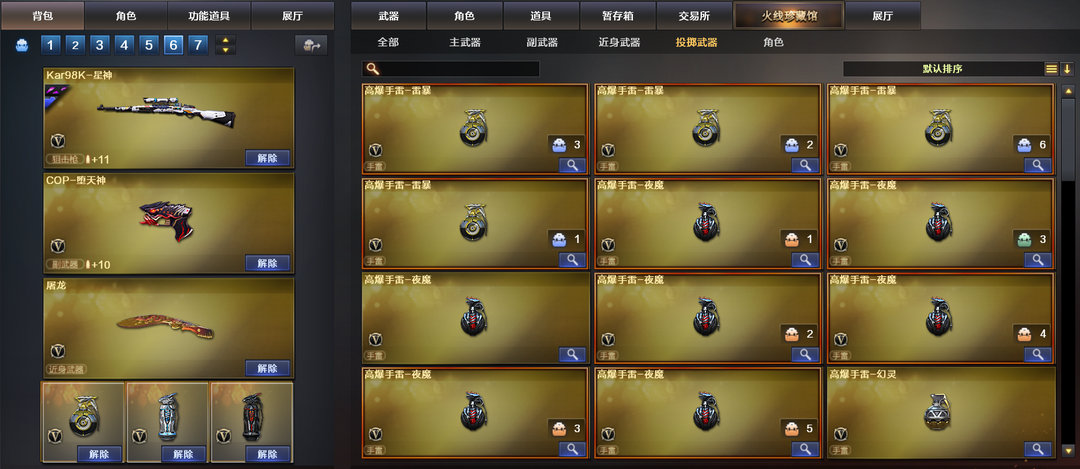Click the search text field
Image resolution: width=1080 pixels, height=469 pixels.
(459, 69)
